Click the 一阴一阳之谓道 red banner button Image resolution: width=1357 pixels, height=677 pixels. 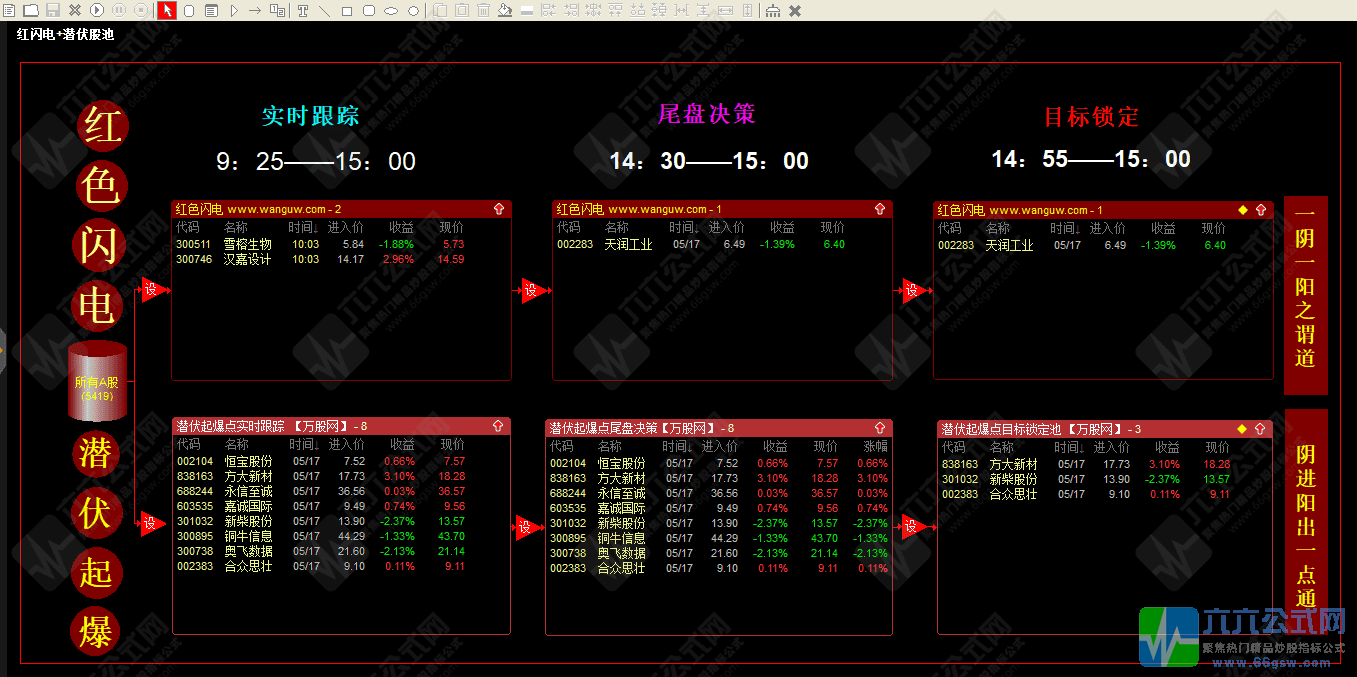[x=1305, y=296]
